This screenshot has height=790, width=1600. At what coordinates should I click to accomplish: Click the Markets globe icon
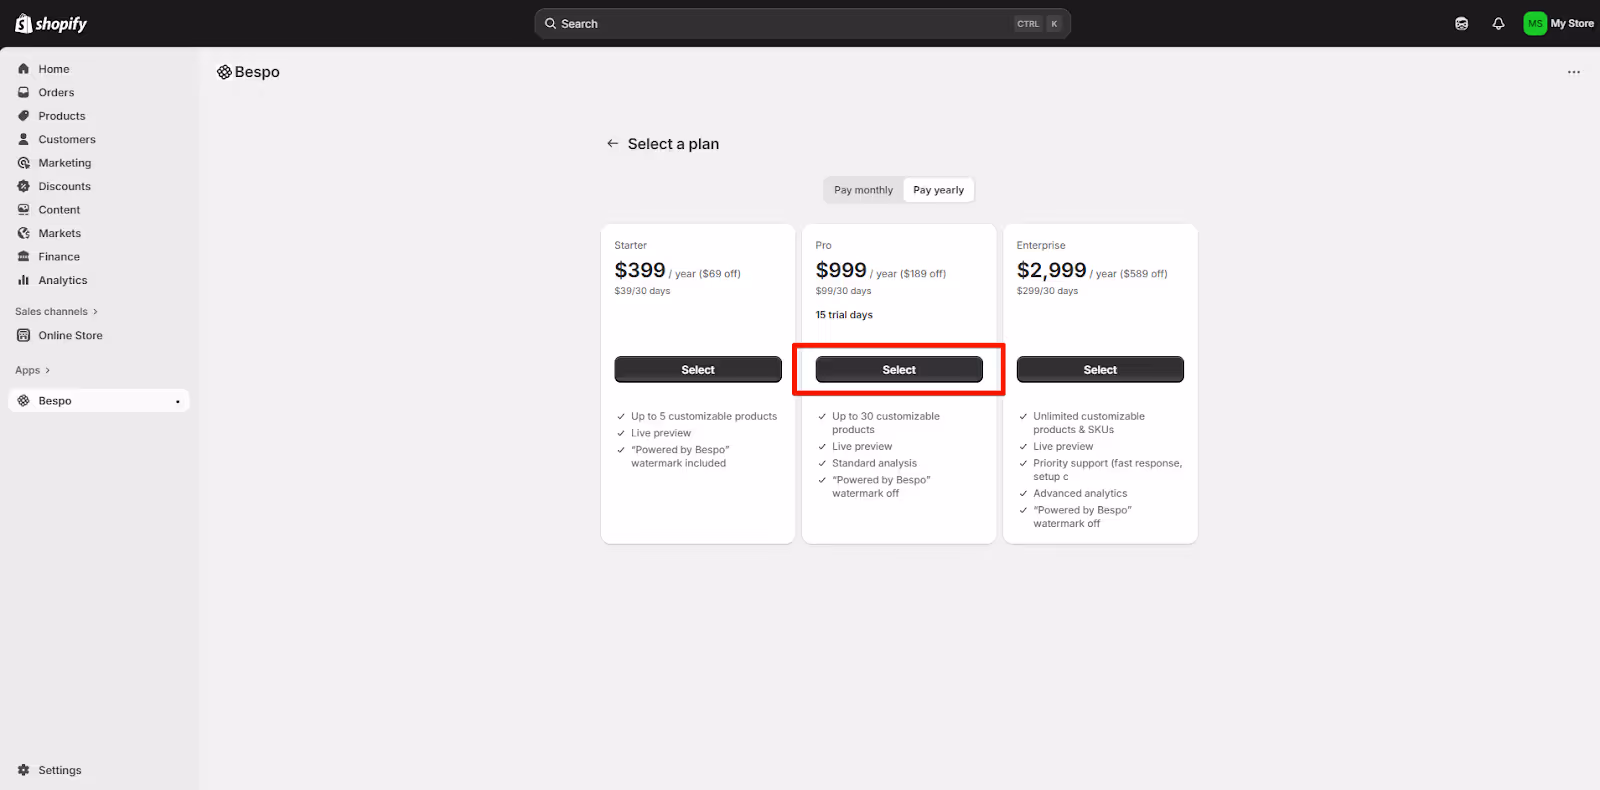pyautogui.click(x=24, y=233)
